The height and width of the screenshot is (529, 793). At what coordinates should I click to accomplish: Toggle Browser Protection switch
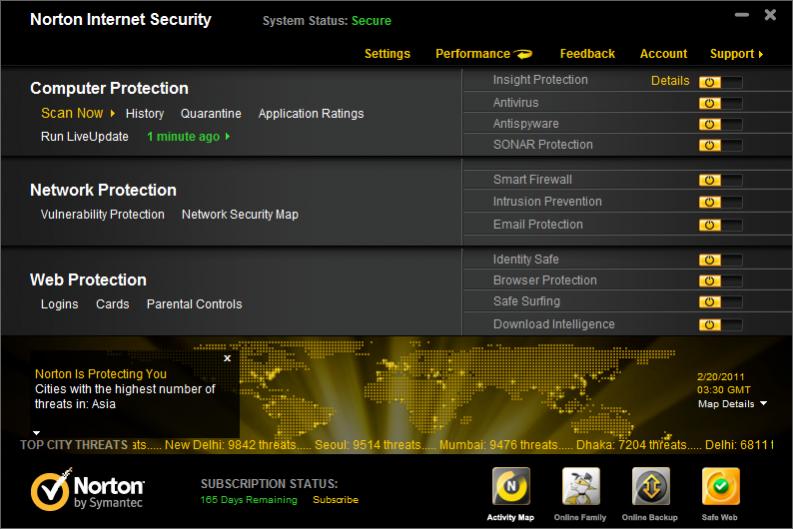pyautogui.click(x=721, y=281)
